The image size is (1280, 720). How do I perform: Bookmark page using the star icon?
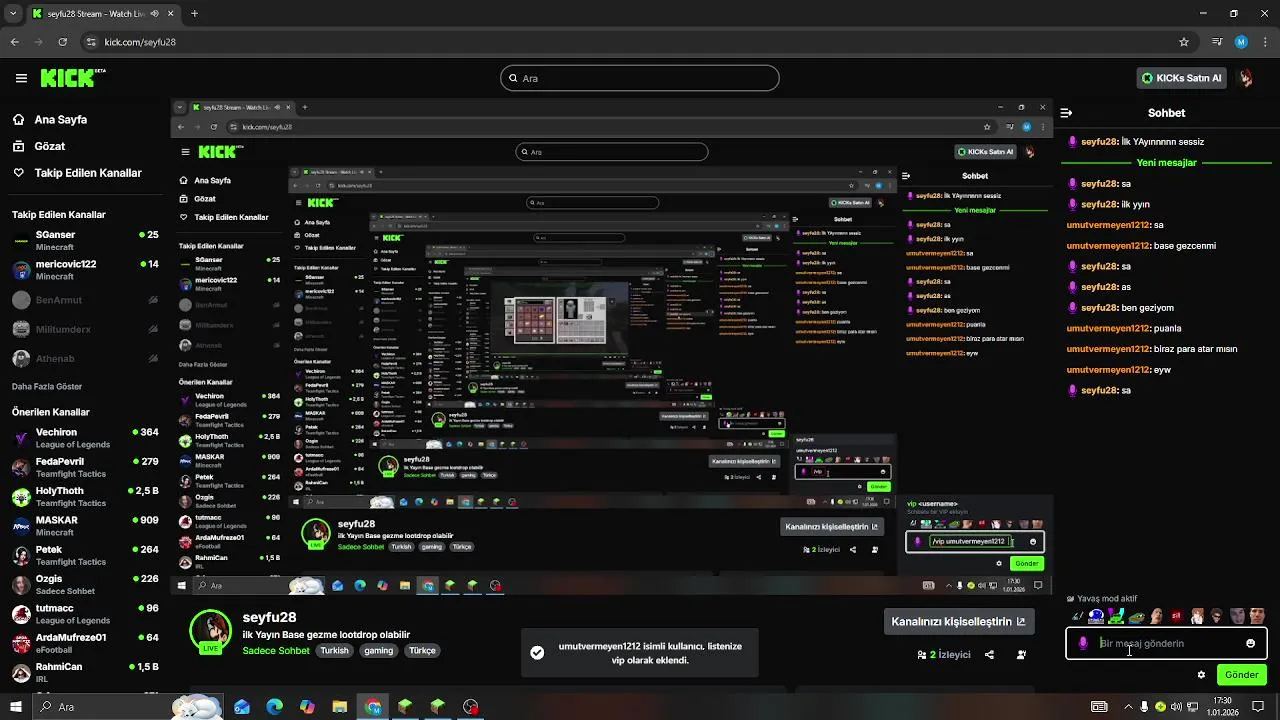click(1184, 42)
